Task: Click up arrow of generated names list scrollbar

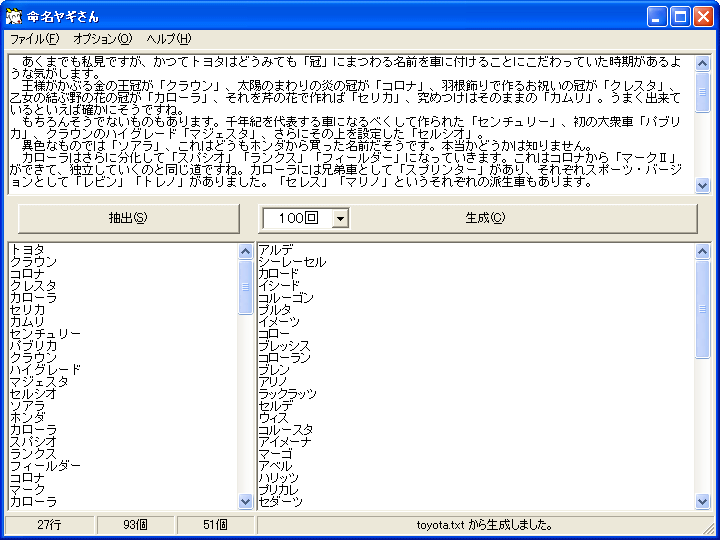Action: (703, 251)
